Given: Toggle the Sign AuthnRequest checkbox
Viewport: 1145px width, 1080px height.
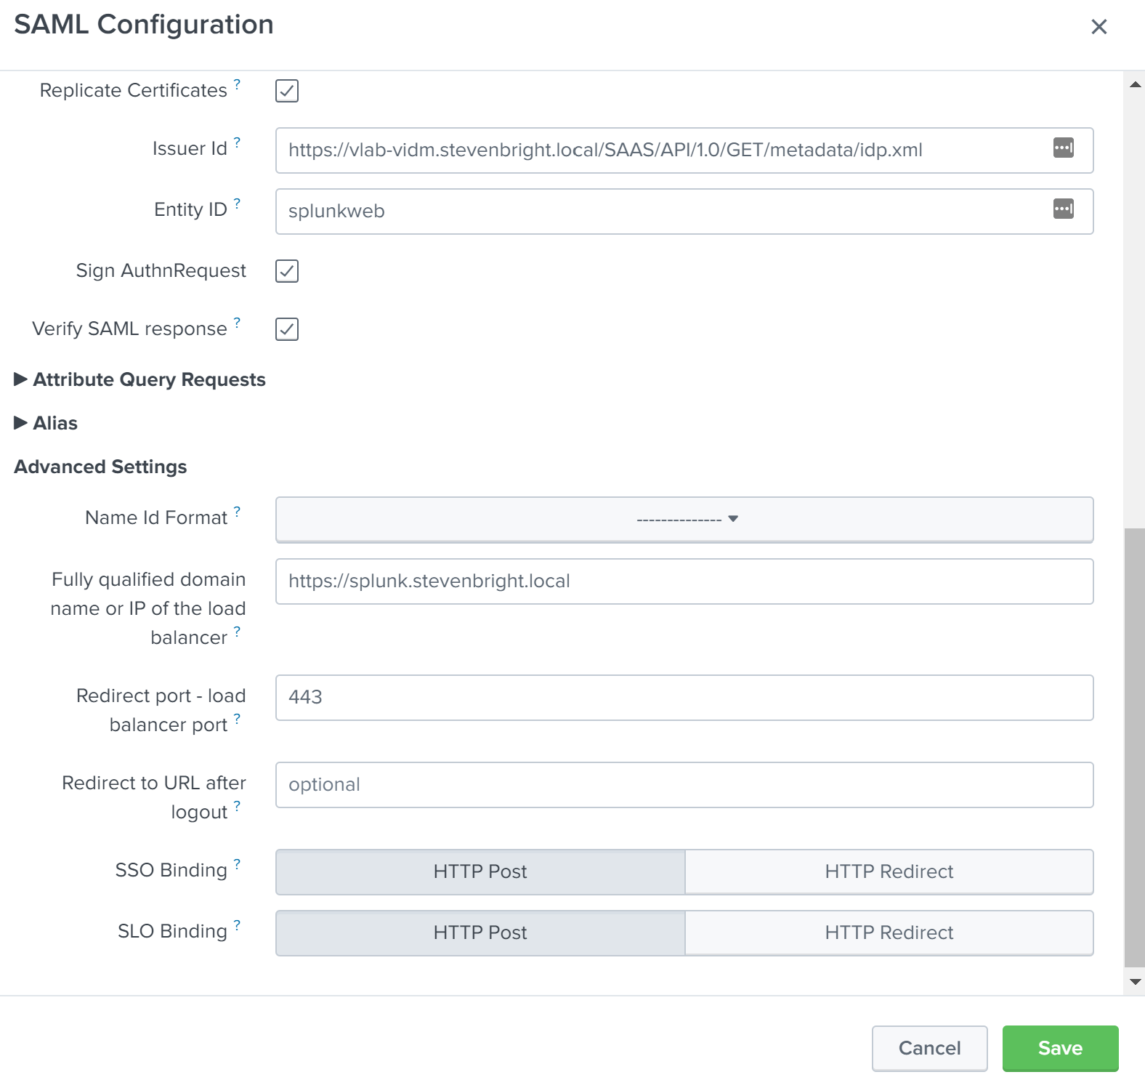Looking at the screenshot, I should pyautogui.click(x=287, y=271).
